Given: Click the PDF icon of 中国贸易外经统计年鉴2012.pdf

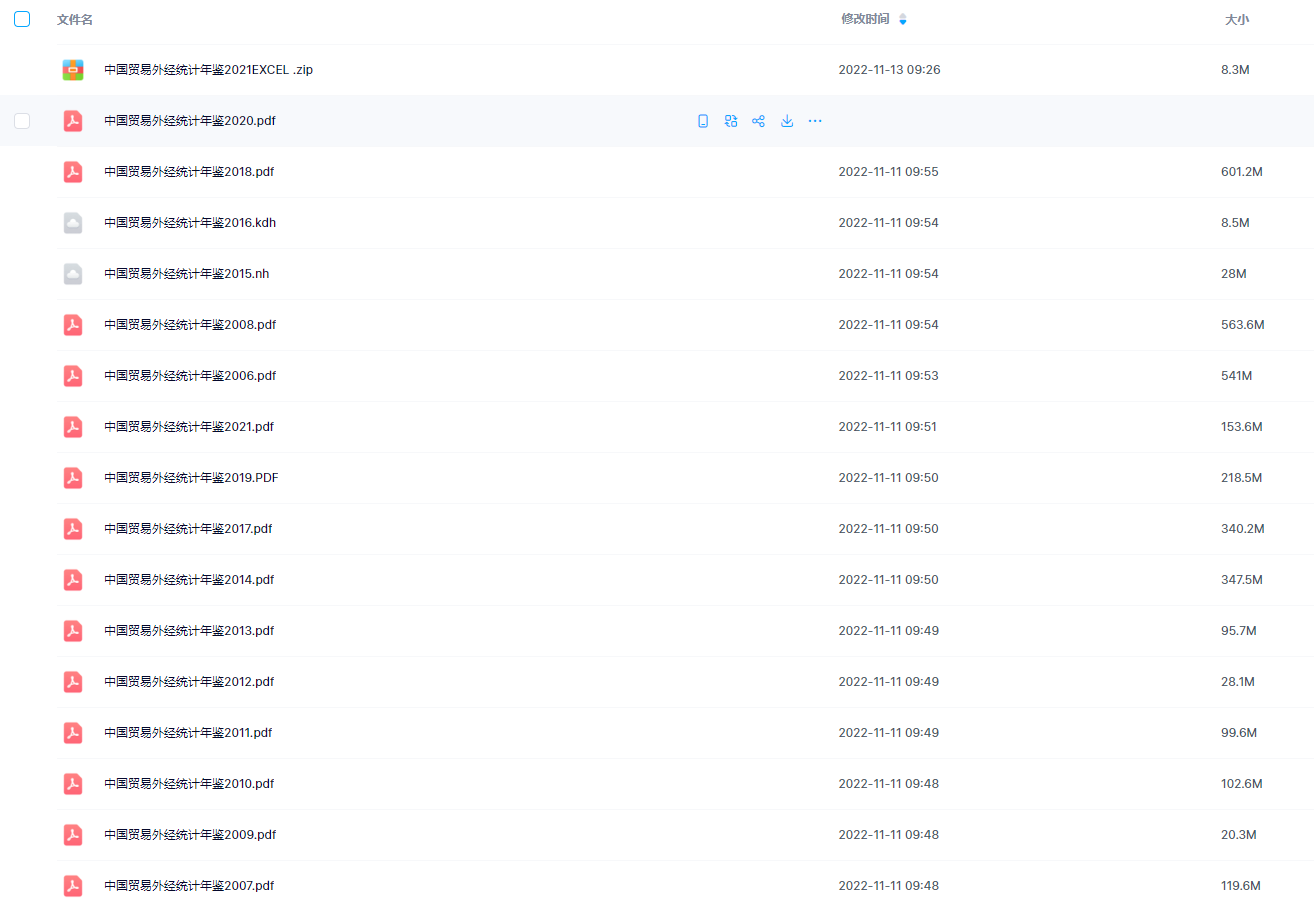Looking at the screenshot, I should click(x=73, y=682).
